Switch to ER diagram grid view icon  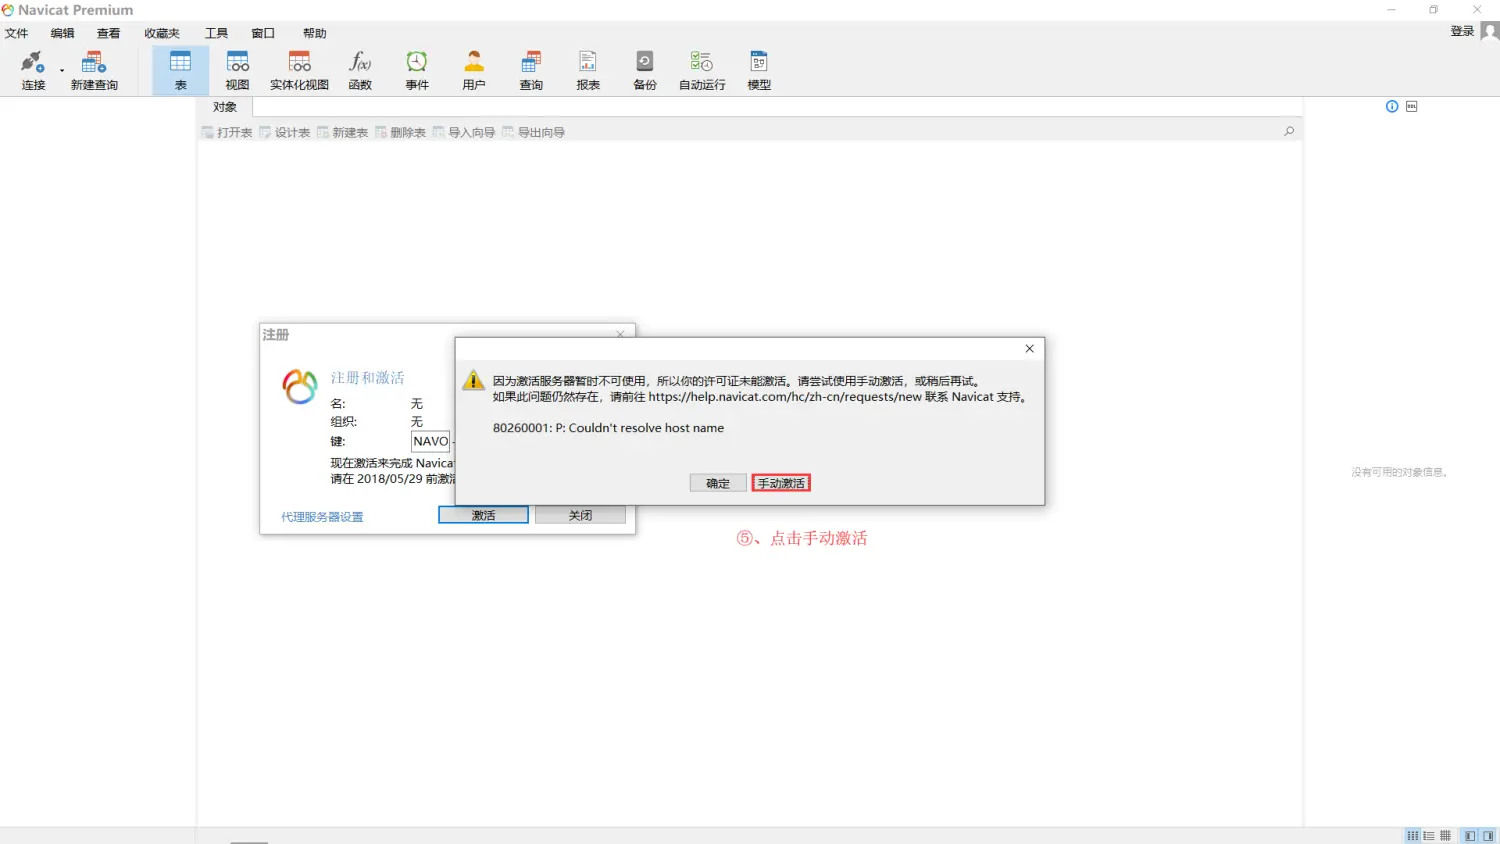pos(1445,836)
